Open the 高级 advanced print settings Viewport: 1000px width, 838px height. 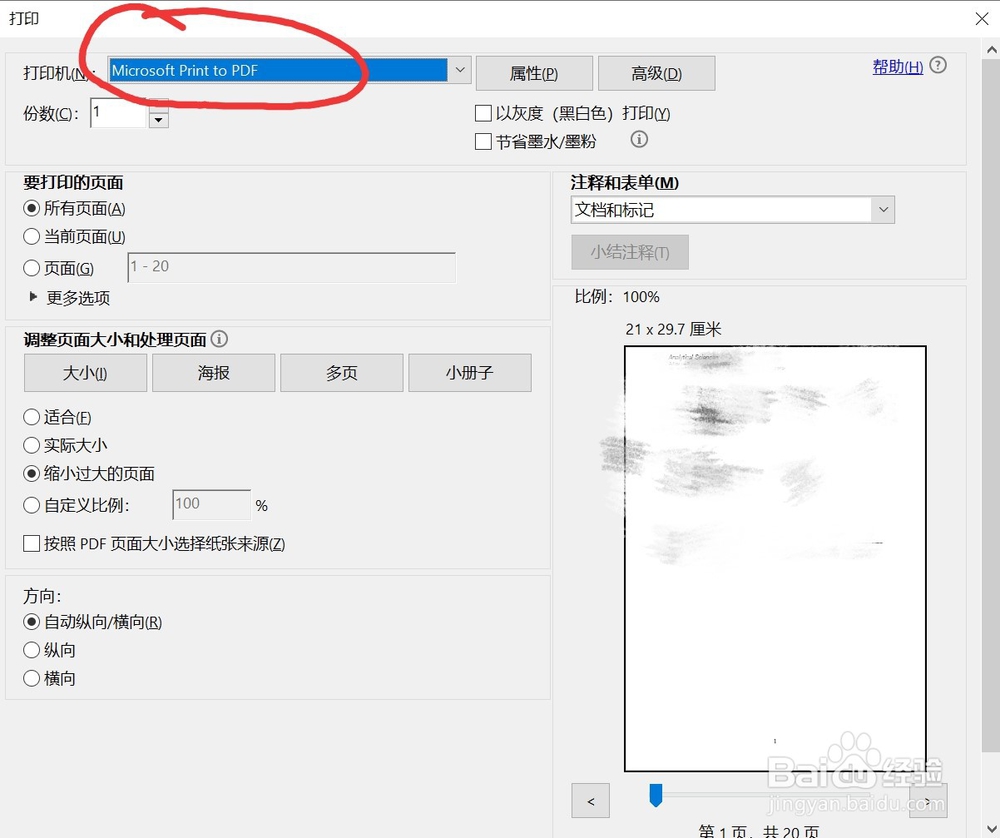(656, 72)
